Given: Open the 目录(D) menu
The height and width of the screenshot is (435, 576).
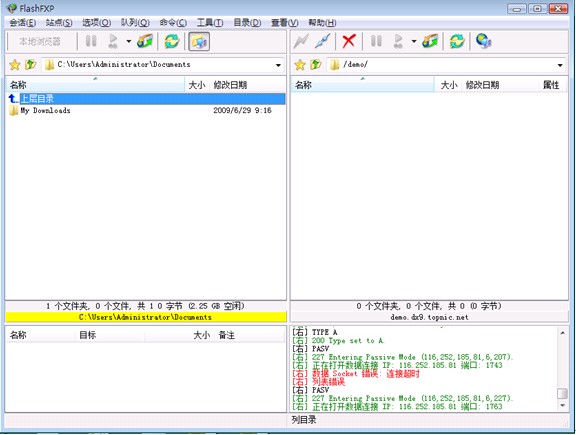Looking at the screenshot, I should tap(247, 23).
